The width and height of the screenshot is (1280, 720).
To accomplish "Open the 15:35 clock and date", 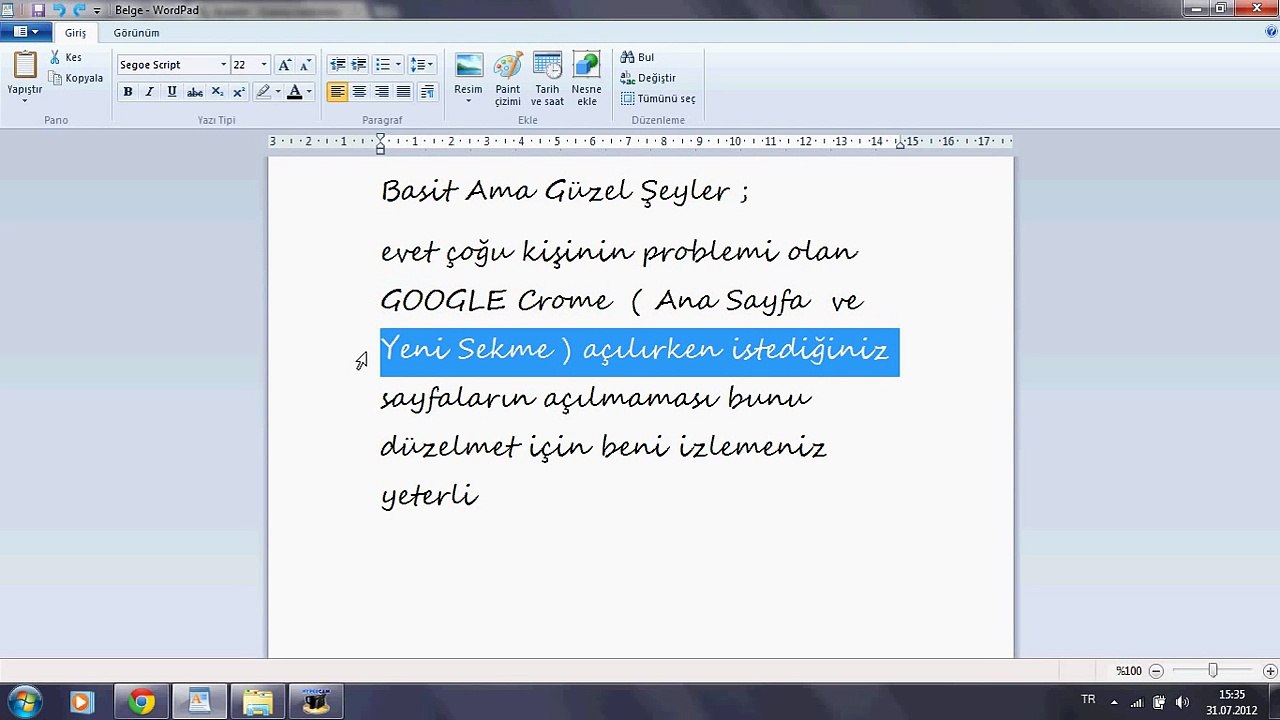I will coord(1232,702).
